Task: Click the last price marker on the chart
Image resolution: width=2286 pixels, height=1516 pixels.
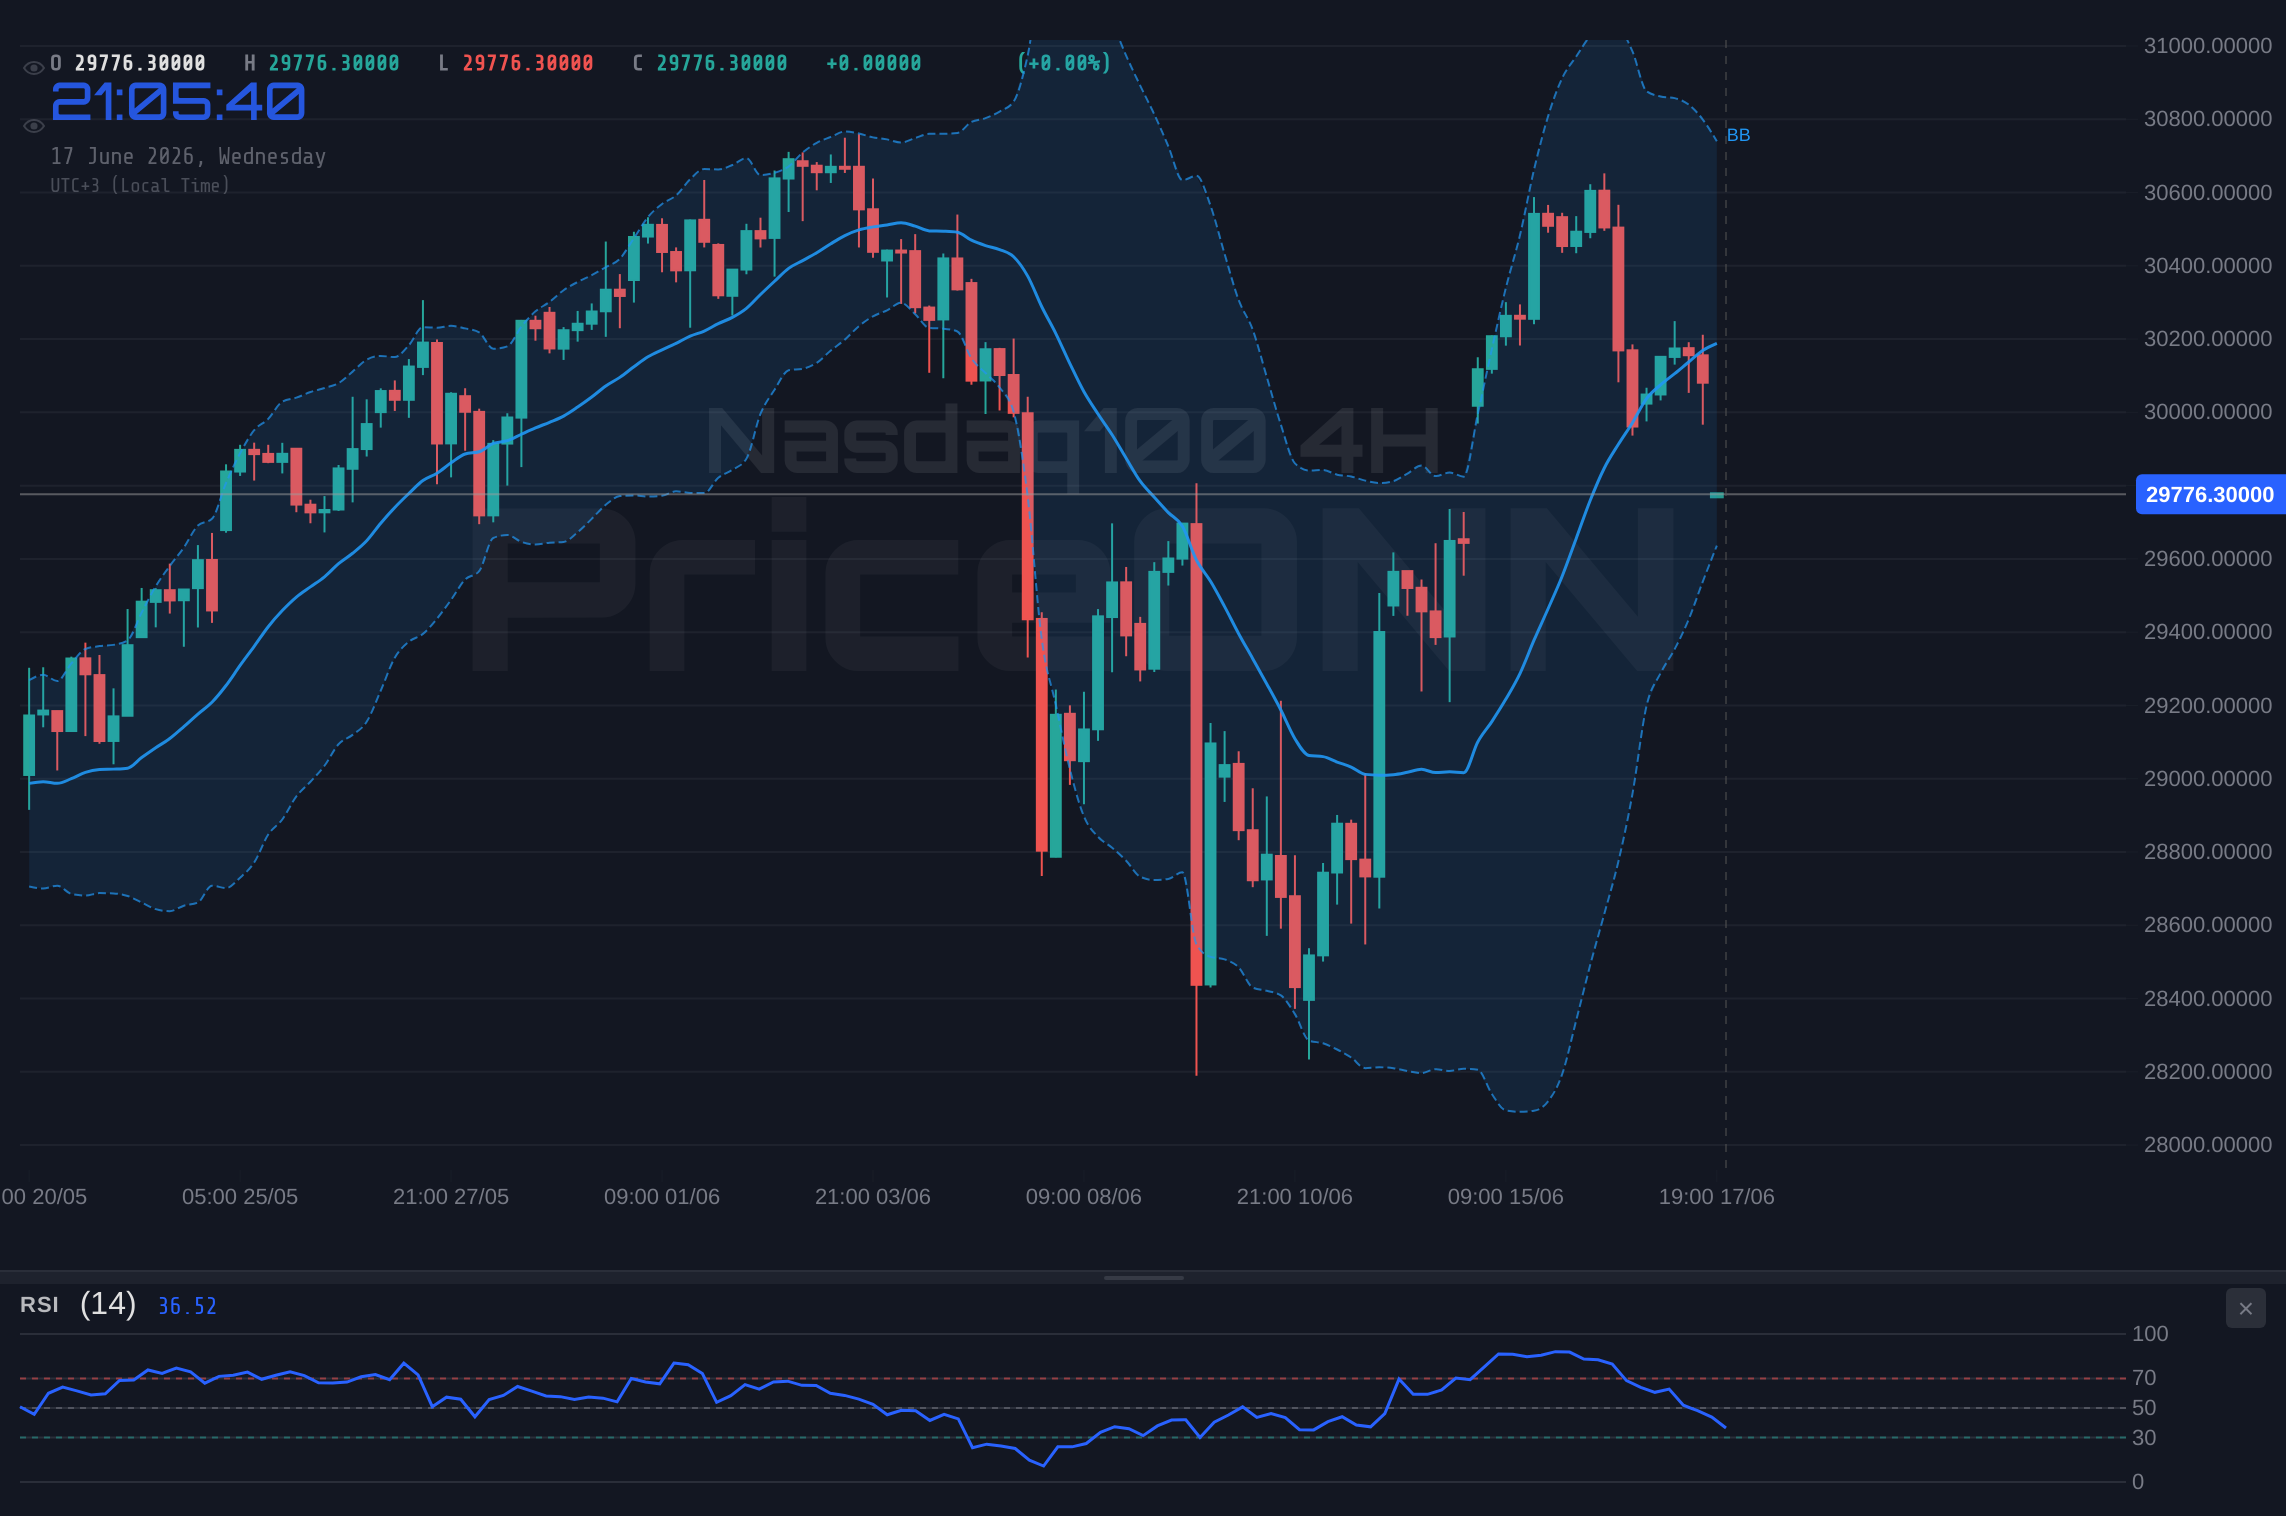Action: click(1716, 495)
